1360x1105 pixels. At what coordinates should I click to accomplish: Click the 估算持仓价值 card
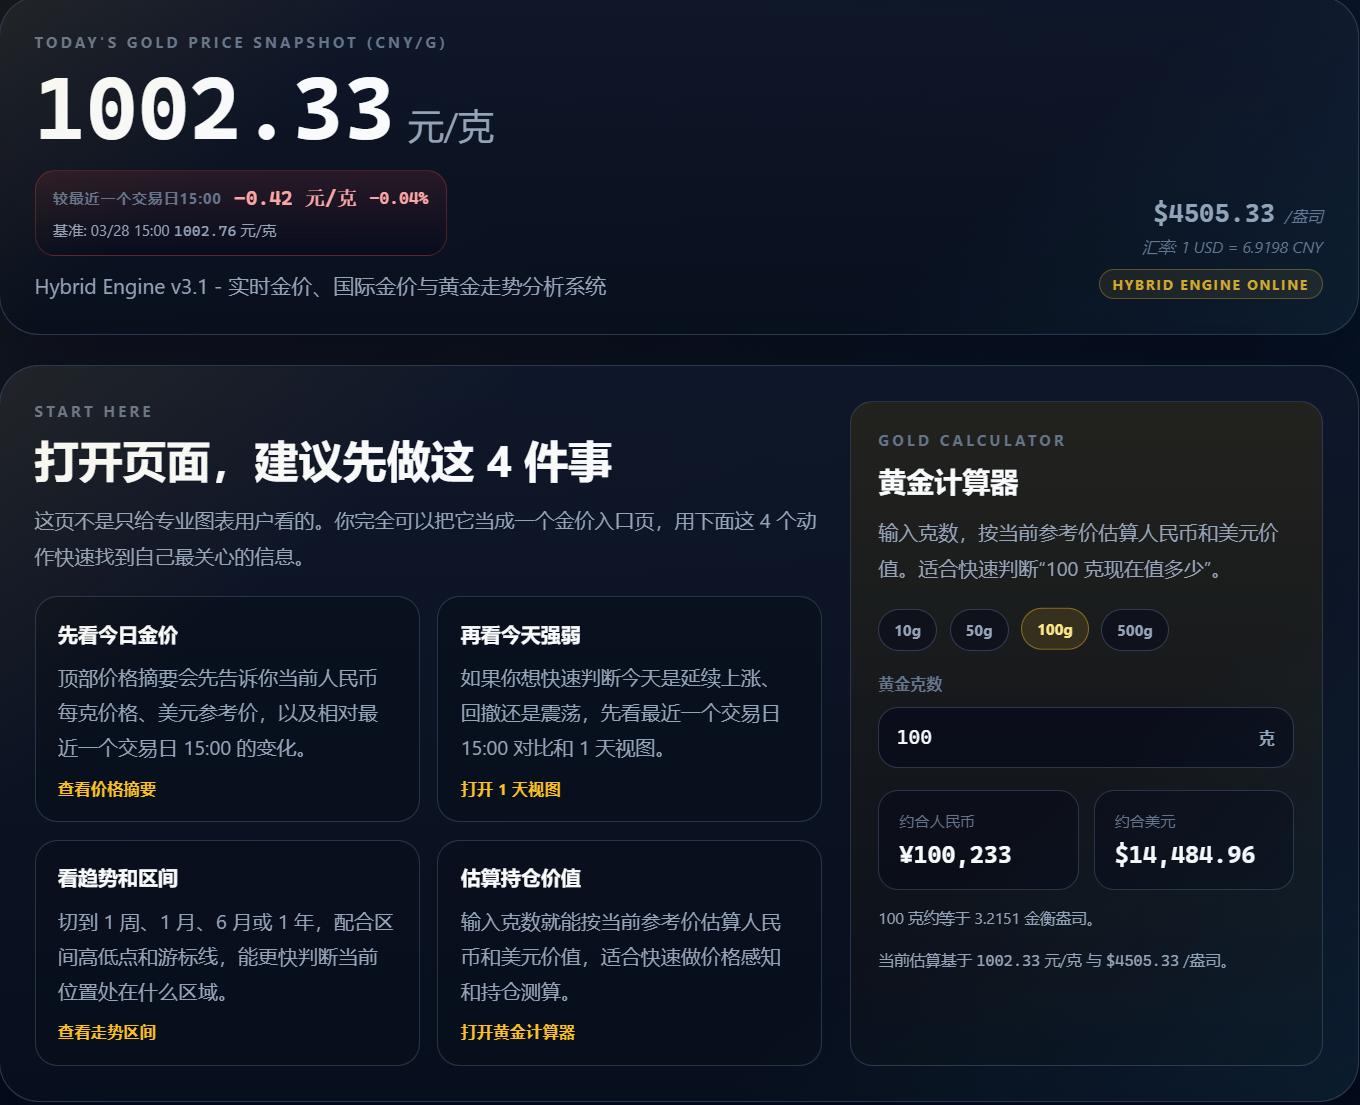click(x=629, y=952)
